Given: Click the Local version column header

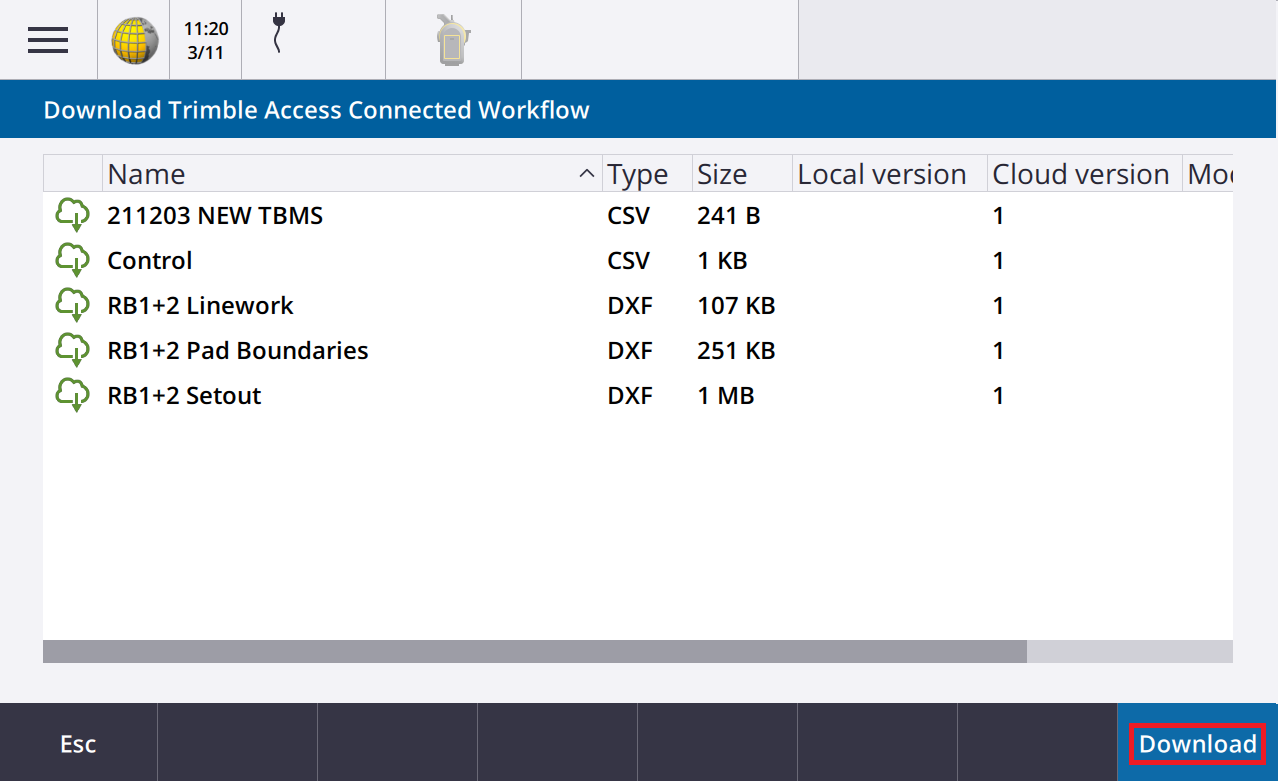Looking at the screenshot, I should (881, 173).
